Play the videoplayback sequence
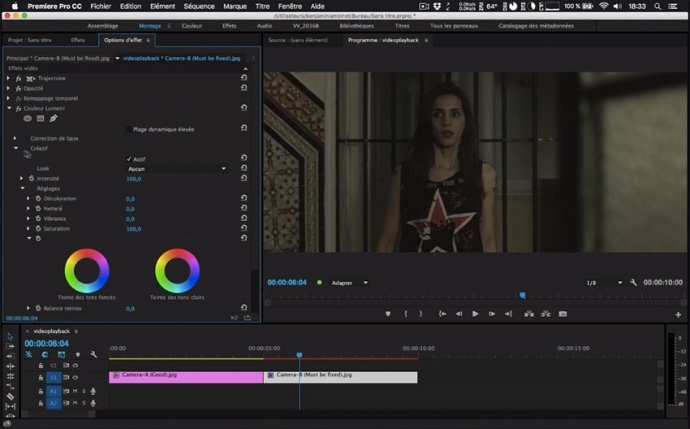 pyautogui.click(x=475, y=314)
